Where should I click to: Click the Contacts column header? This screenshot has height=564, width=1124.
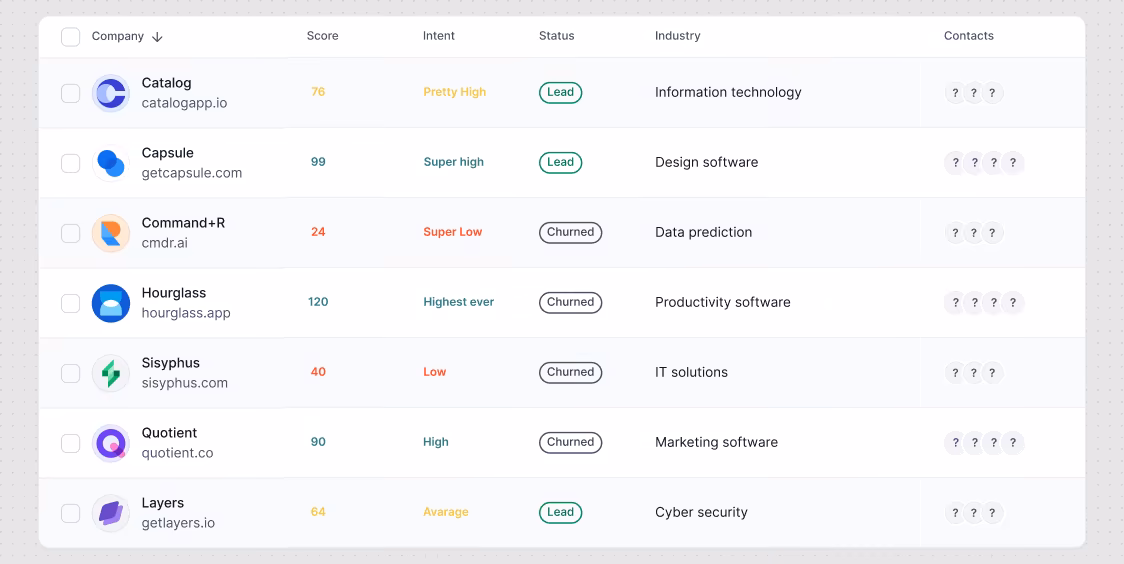tap(968, 36)
